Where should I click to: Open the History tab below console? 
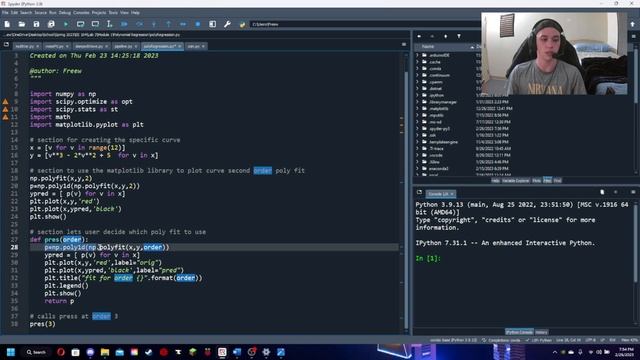(x=542, y=332)
